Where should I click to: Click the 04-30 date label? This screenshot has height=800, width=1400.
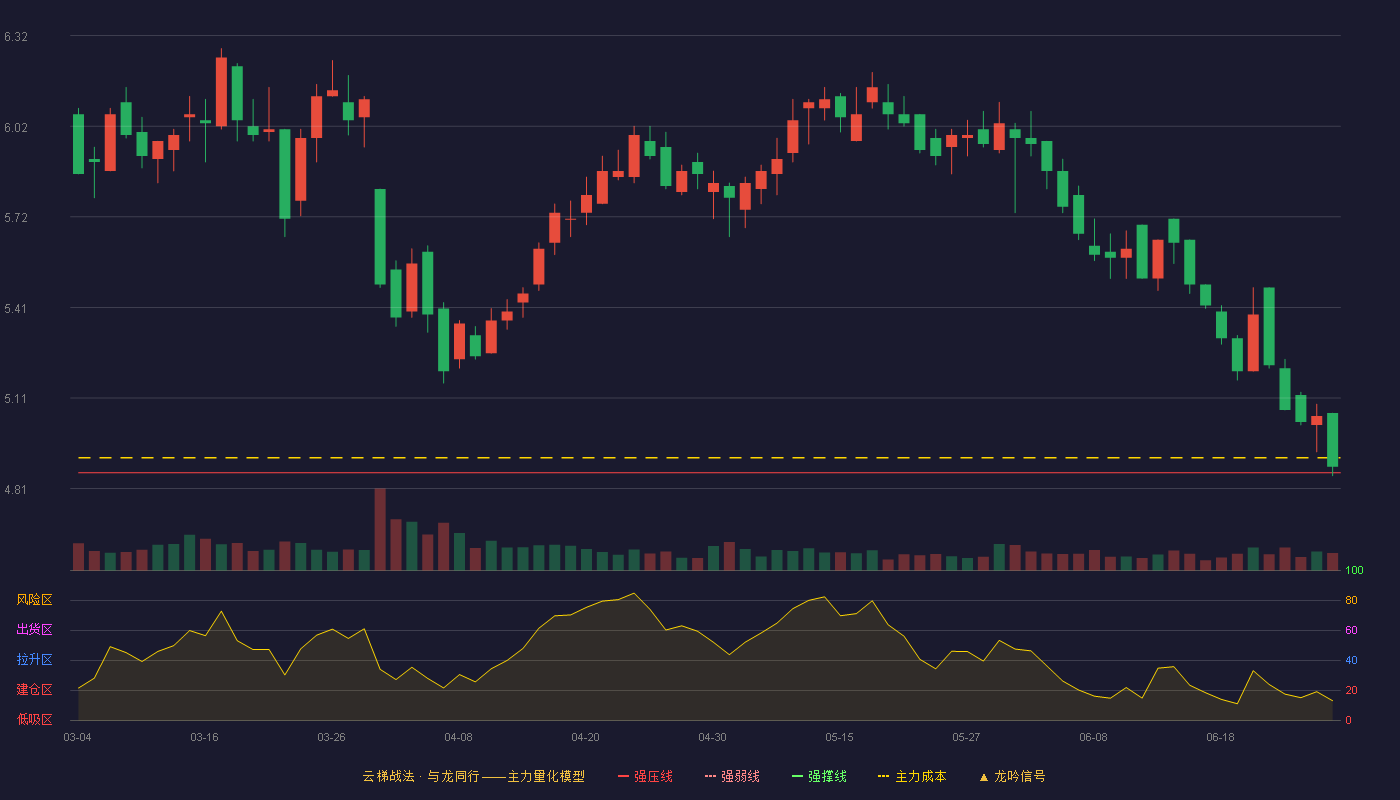712,737
